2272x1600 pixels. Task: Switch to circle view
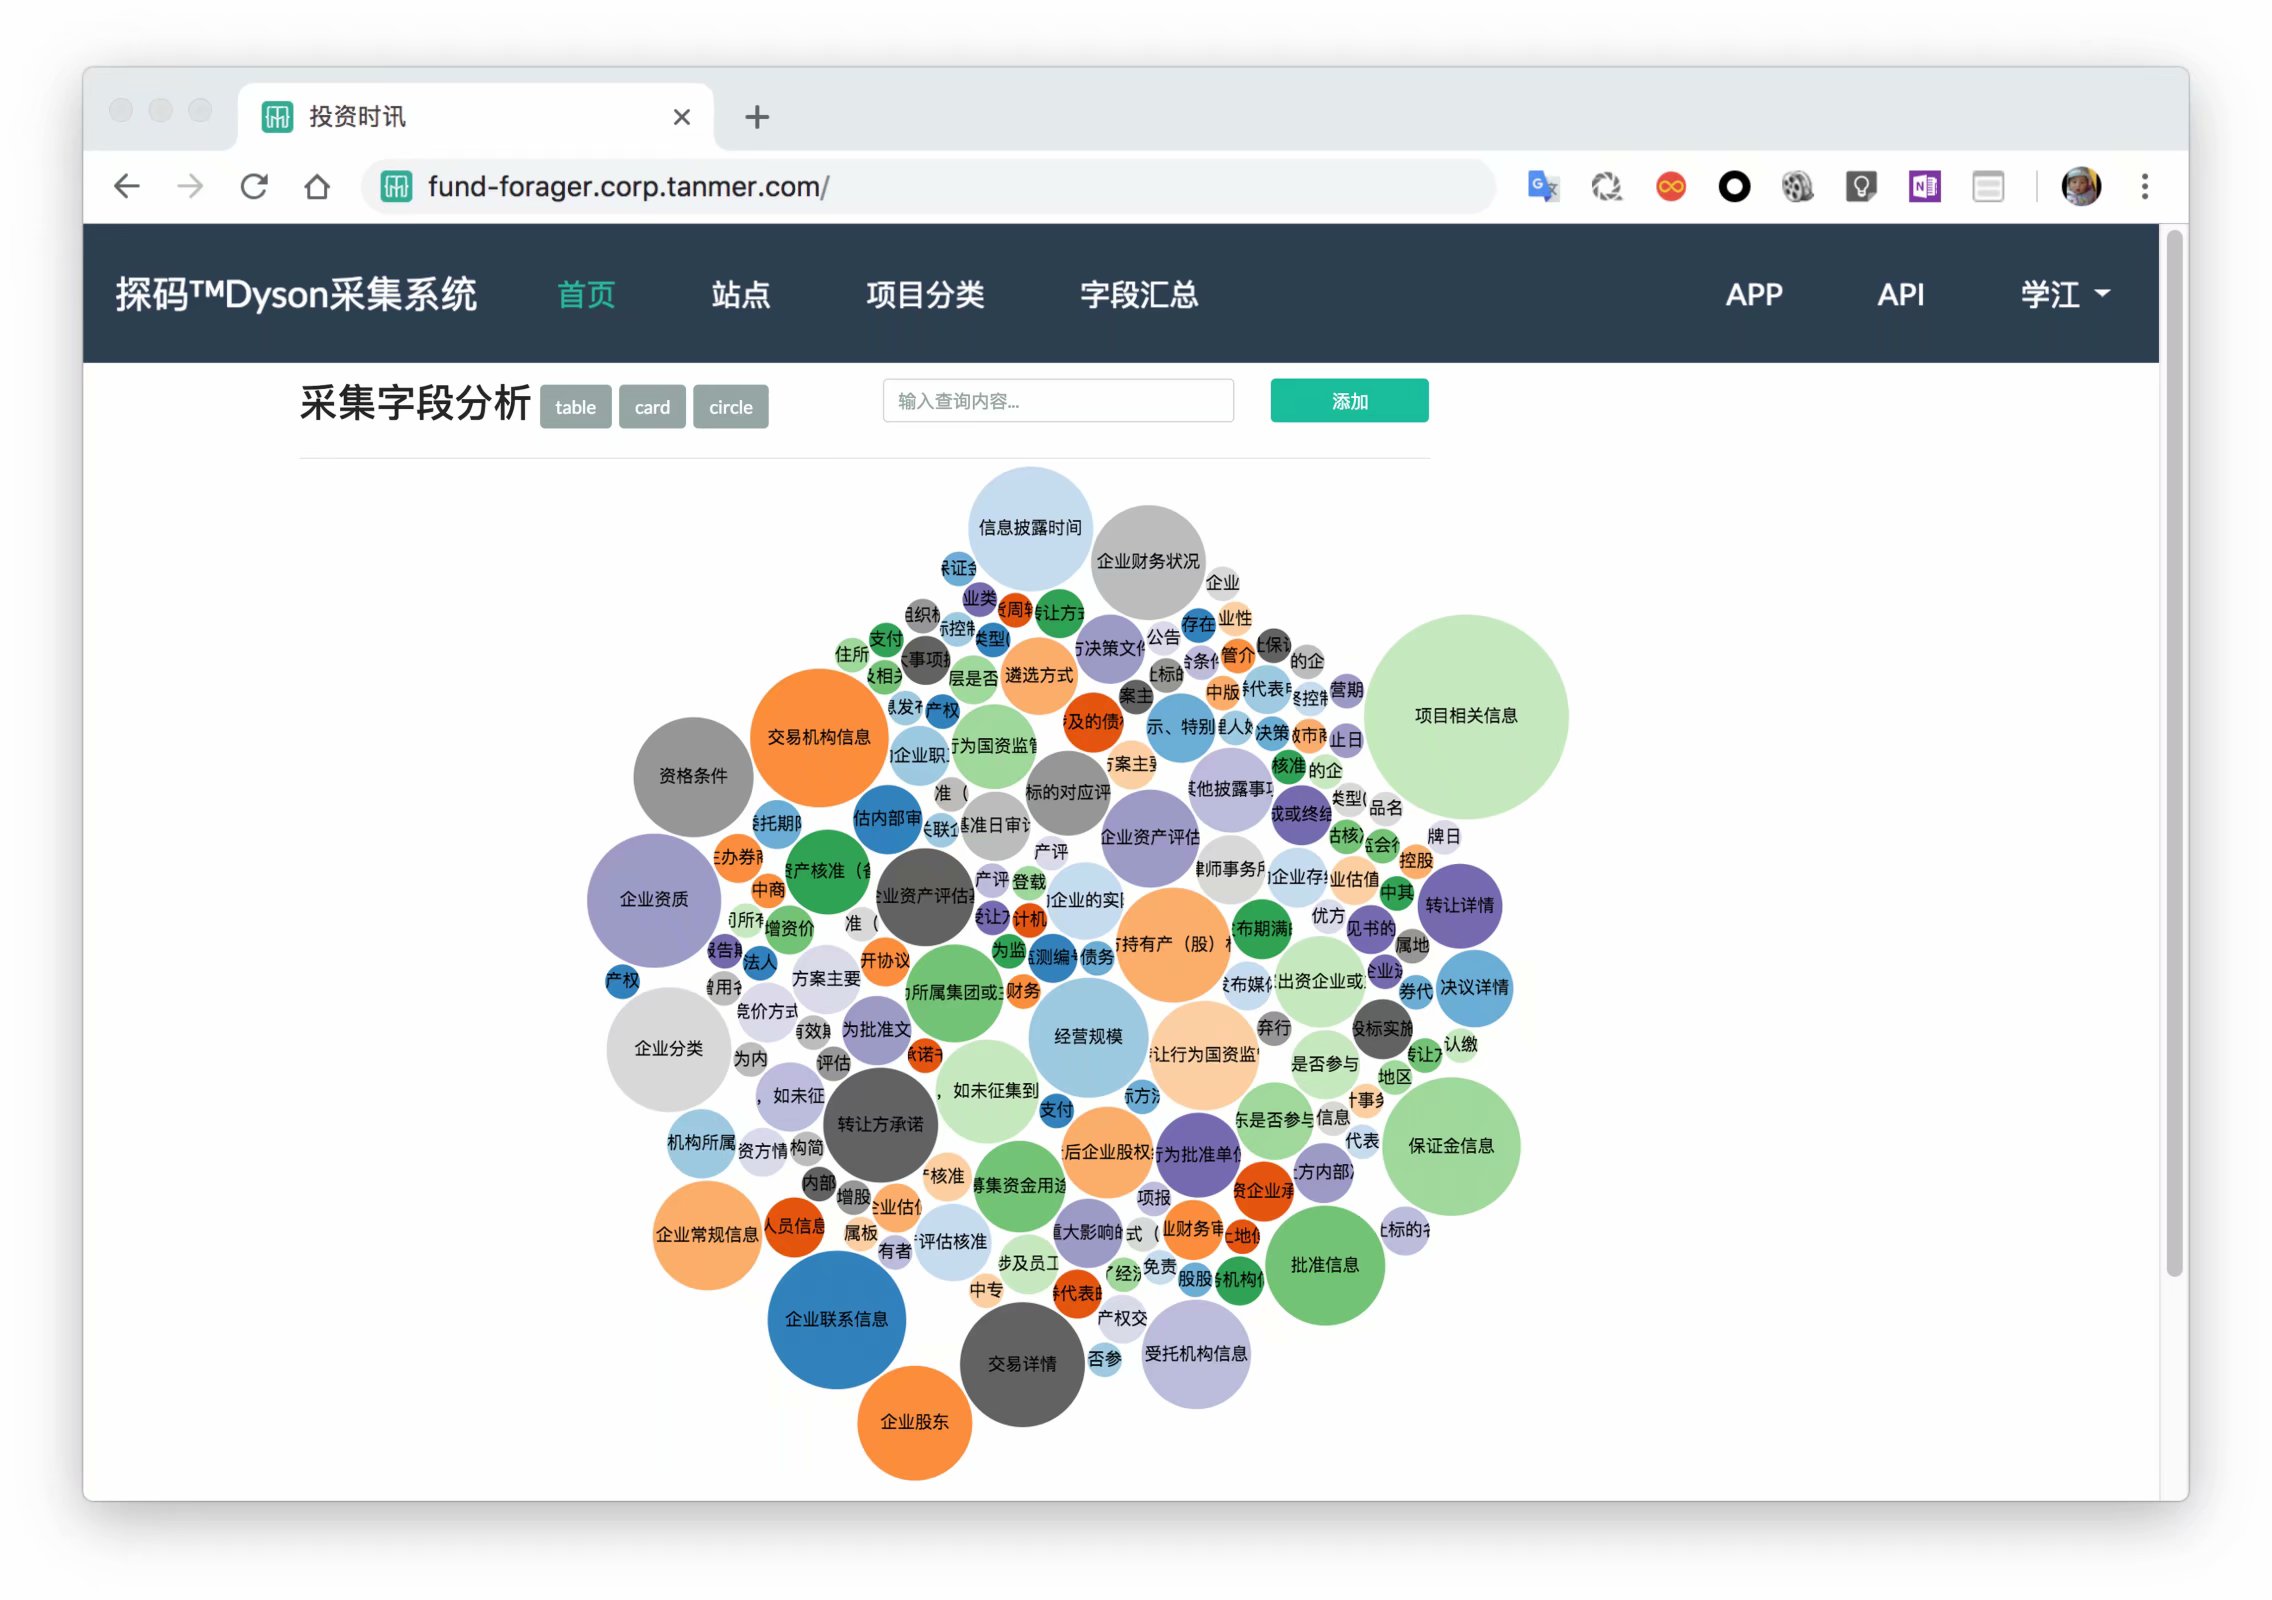tap(731, 407)
